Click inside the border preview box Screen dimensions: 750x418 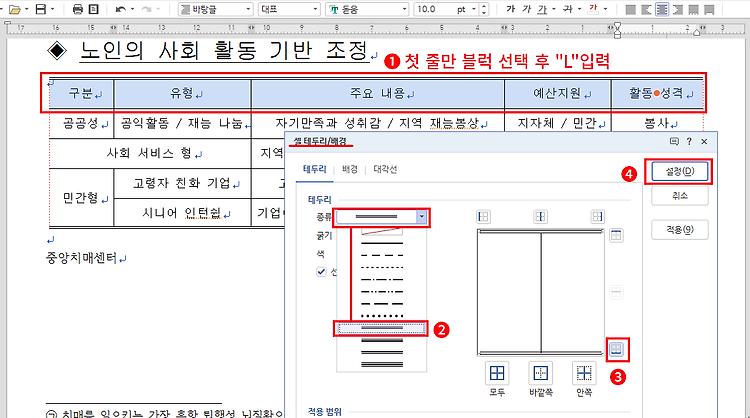(540, 293)
